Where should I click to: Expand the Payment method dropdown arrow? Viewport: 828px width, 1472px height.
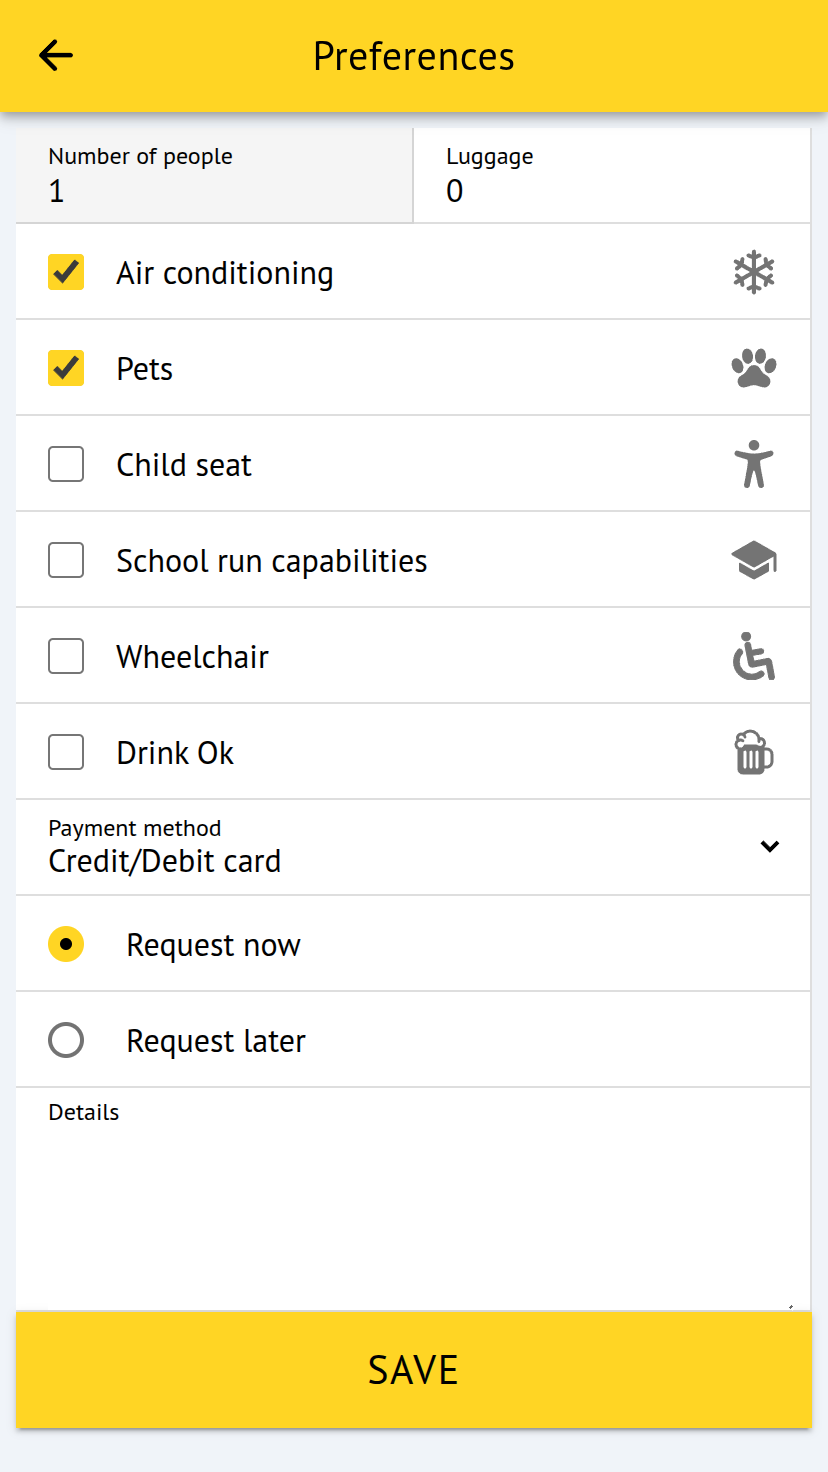point(769,846)
